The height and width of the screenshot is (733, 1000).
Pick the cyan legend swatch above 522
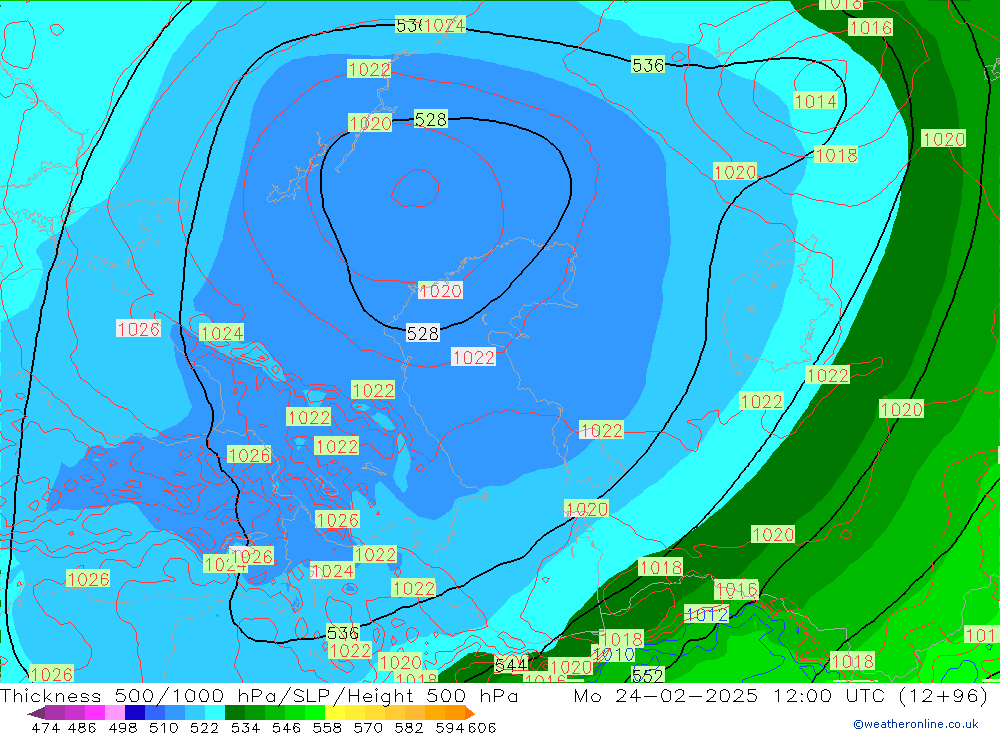pyautogui.click(x=215, y=713)
